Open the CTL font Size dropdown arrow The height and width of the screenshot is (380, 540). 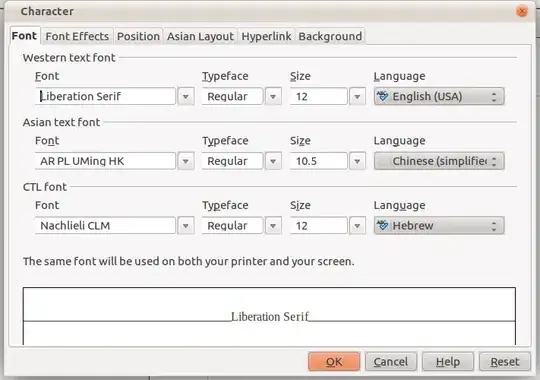coord(357,226)
